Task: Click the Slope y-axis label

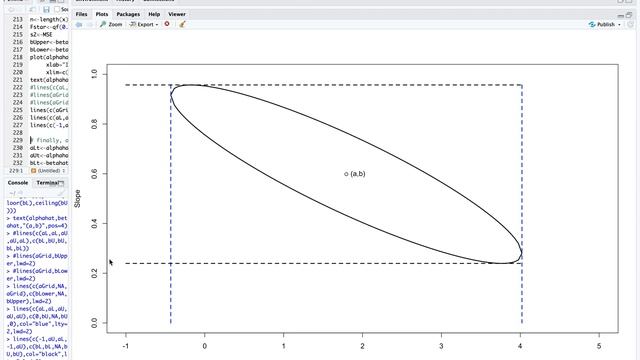Action: pyautogui.click(x=77, y=199)
